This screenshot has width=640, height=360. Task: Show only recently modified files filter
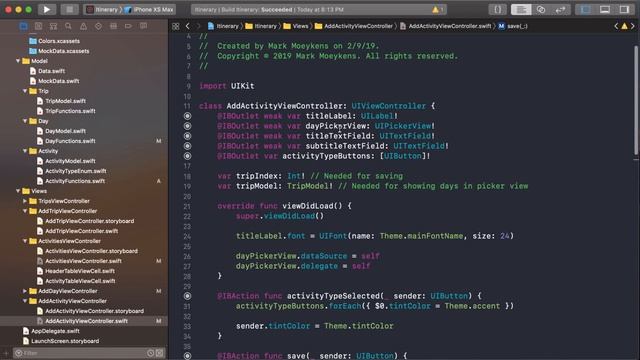[x=151, y=353]
